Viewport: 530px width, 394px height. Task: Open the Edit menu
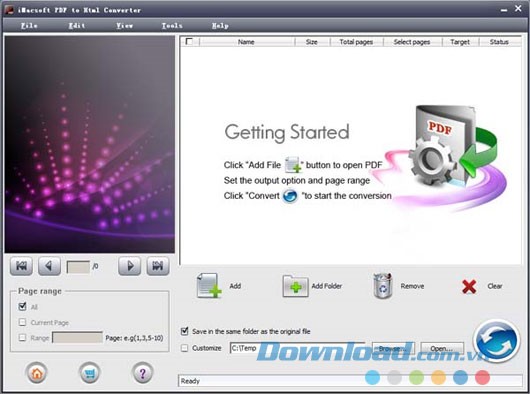tap(77, 26)
